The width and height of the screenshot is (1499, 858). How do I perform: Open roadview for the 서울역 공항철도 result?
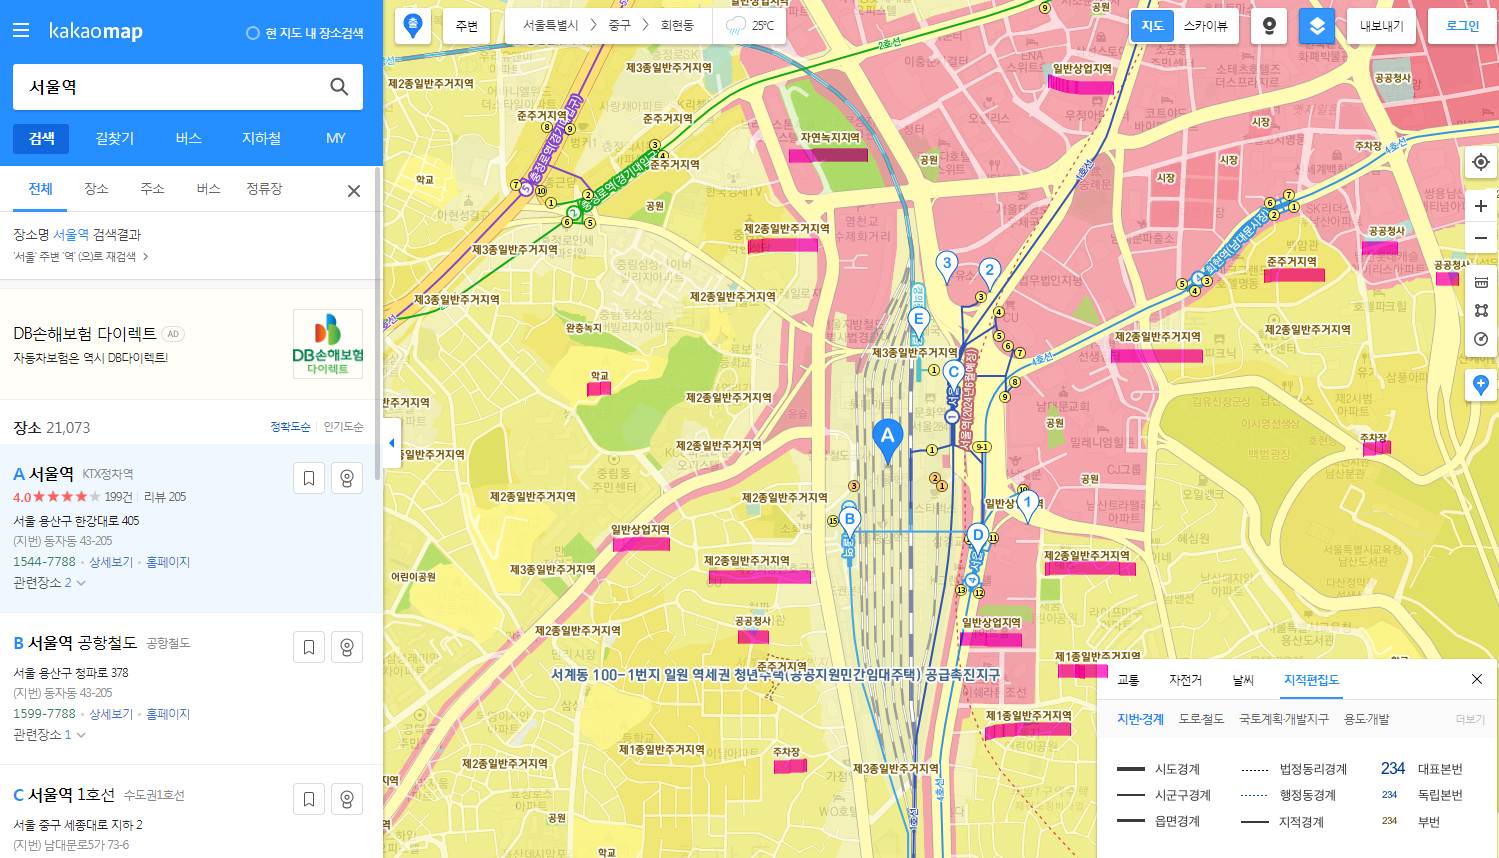[347, 647]
